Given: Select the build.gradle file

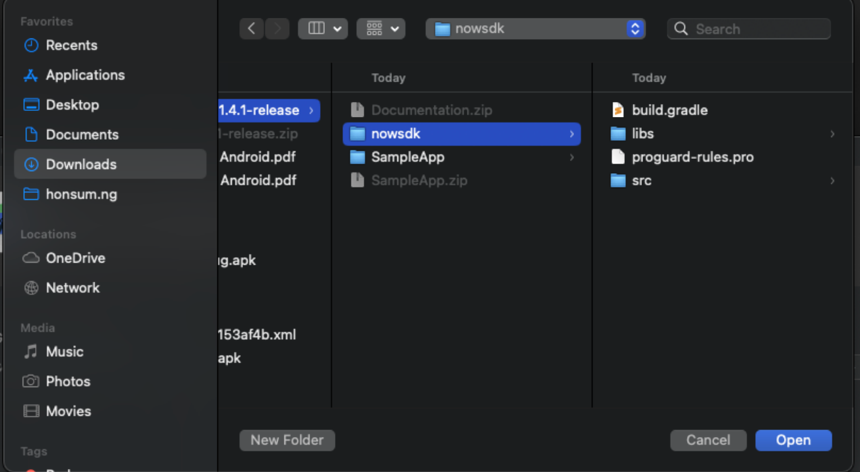Looking at the screenshot, I should click(x=723, y=110).
